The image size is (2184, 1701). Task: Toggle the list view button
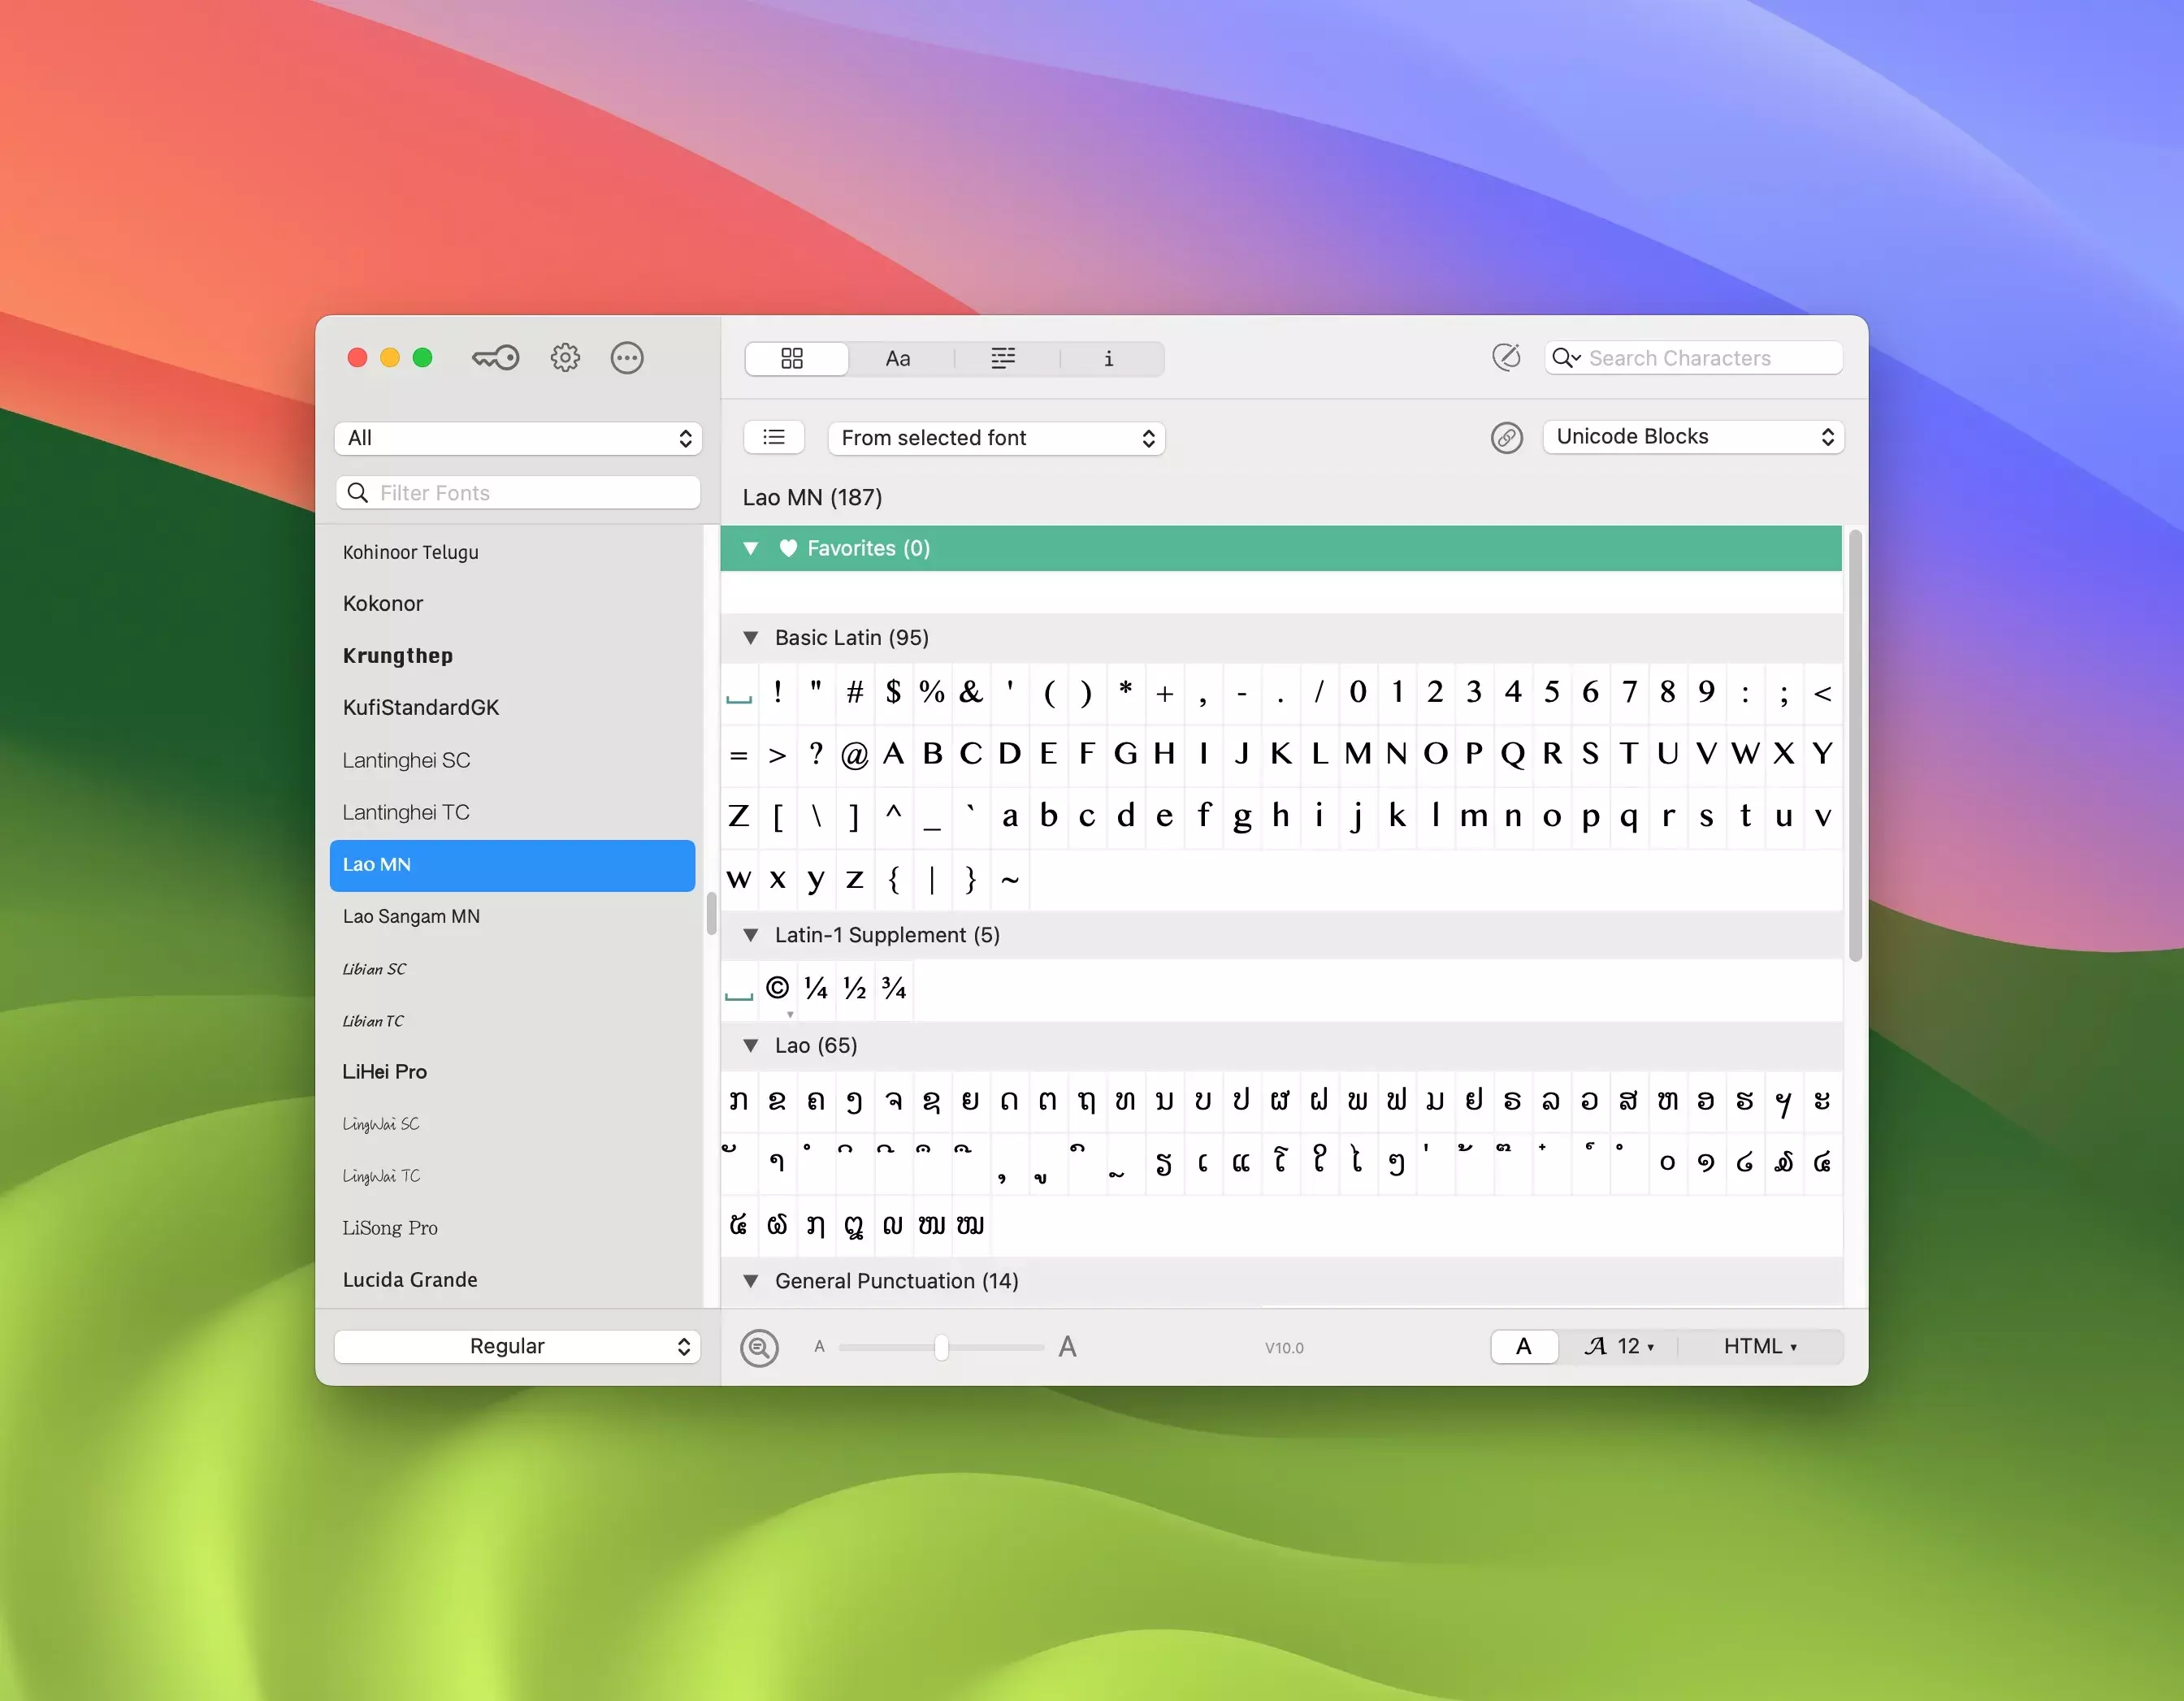pos(774,437)
